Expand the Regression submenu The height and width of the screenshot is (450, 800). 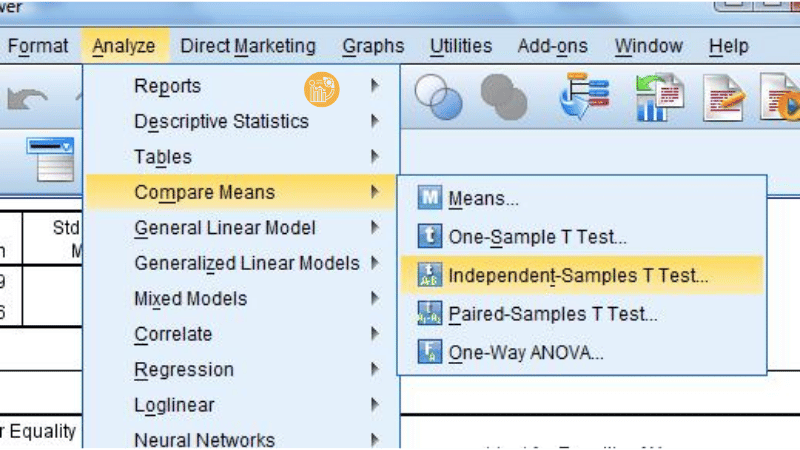click(x=241, y=369)
